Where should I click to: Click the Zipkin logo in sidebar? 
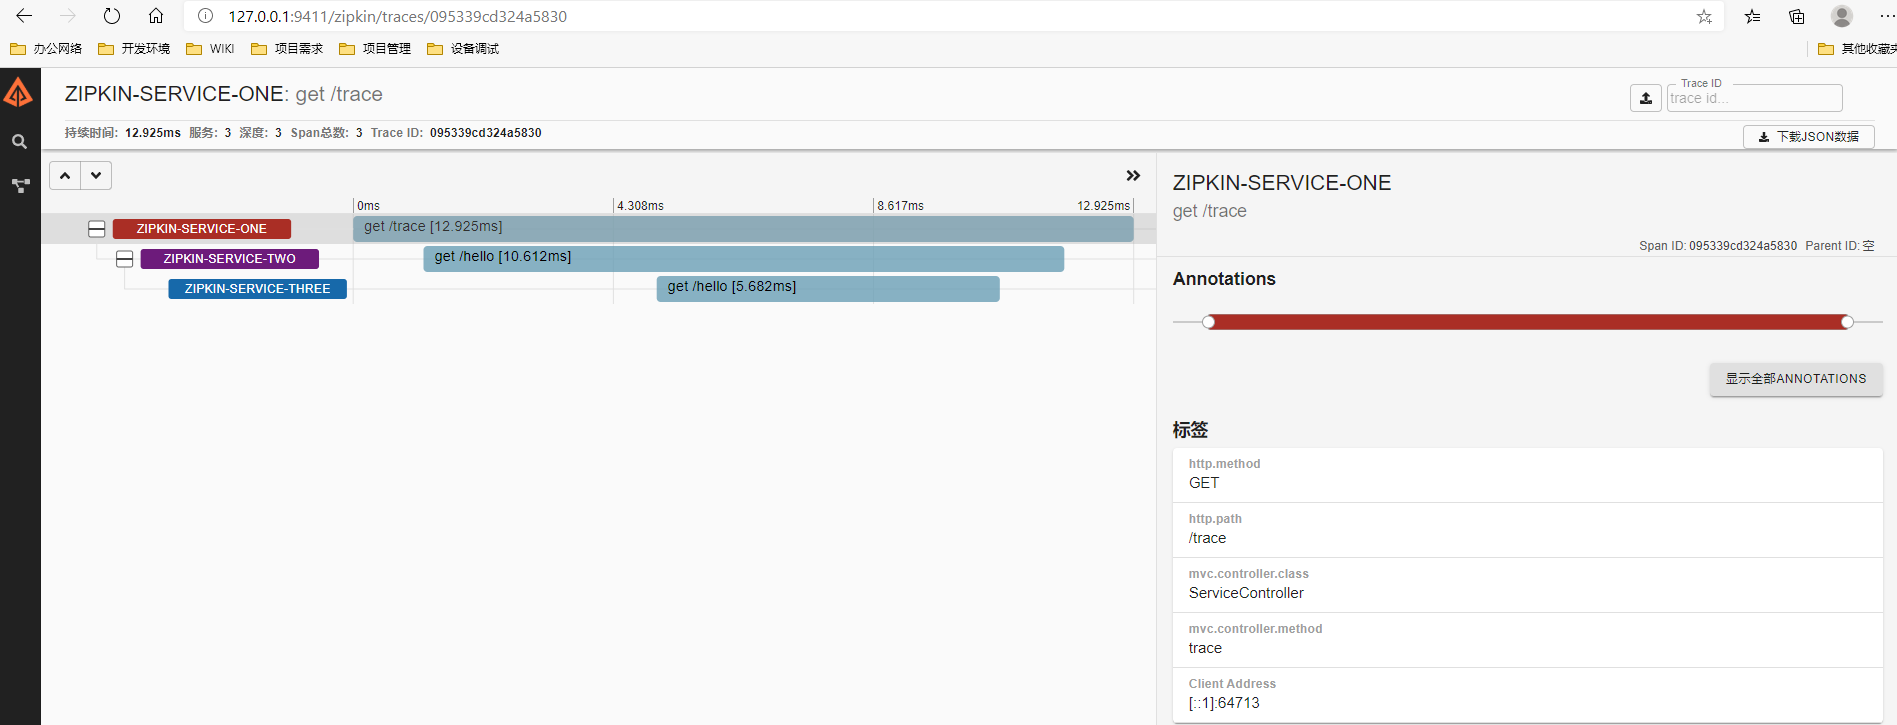[19, 94]
